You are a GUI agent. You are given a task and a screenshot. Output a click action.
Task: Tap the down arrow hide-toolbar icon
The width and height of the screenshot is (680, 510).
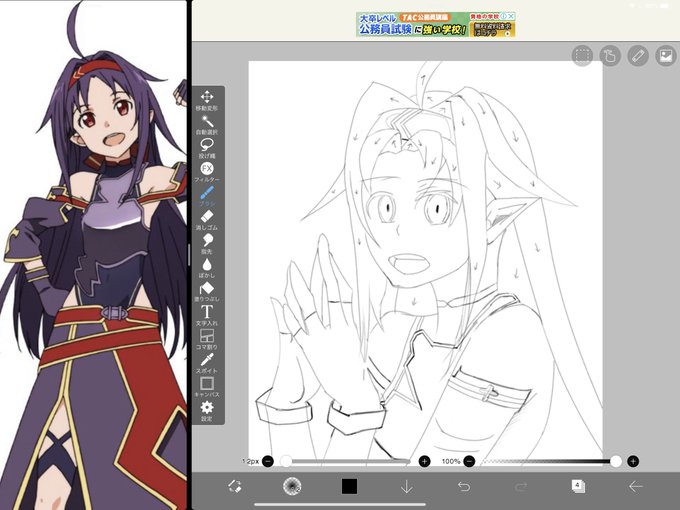click(406, 487)
